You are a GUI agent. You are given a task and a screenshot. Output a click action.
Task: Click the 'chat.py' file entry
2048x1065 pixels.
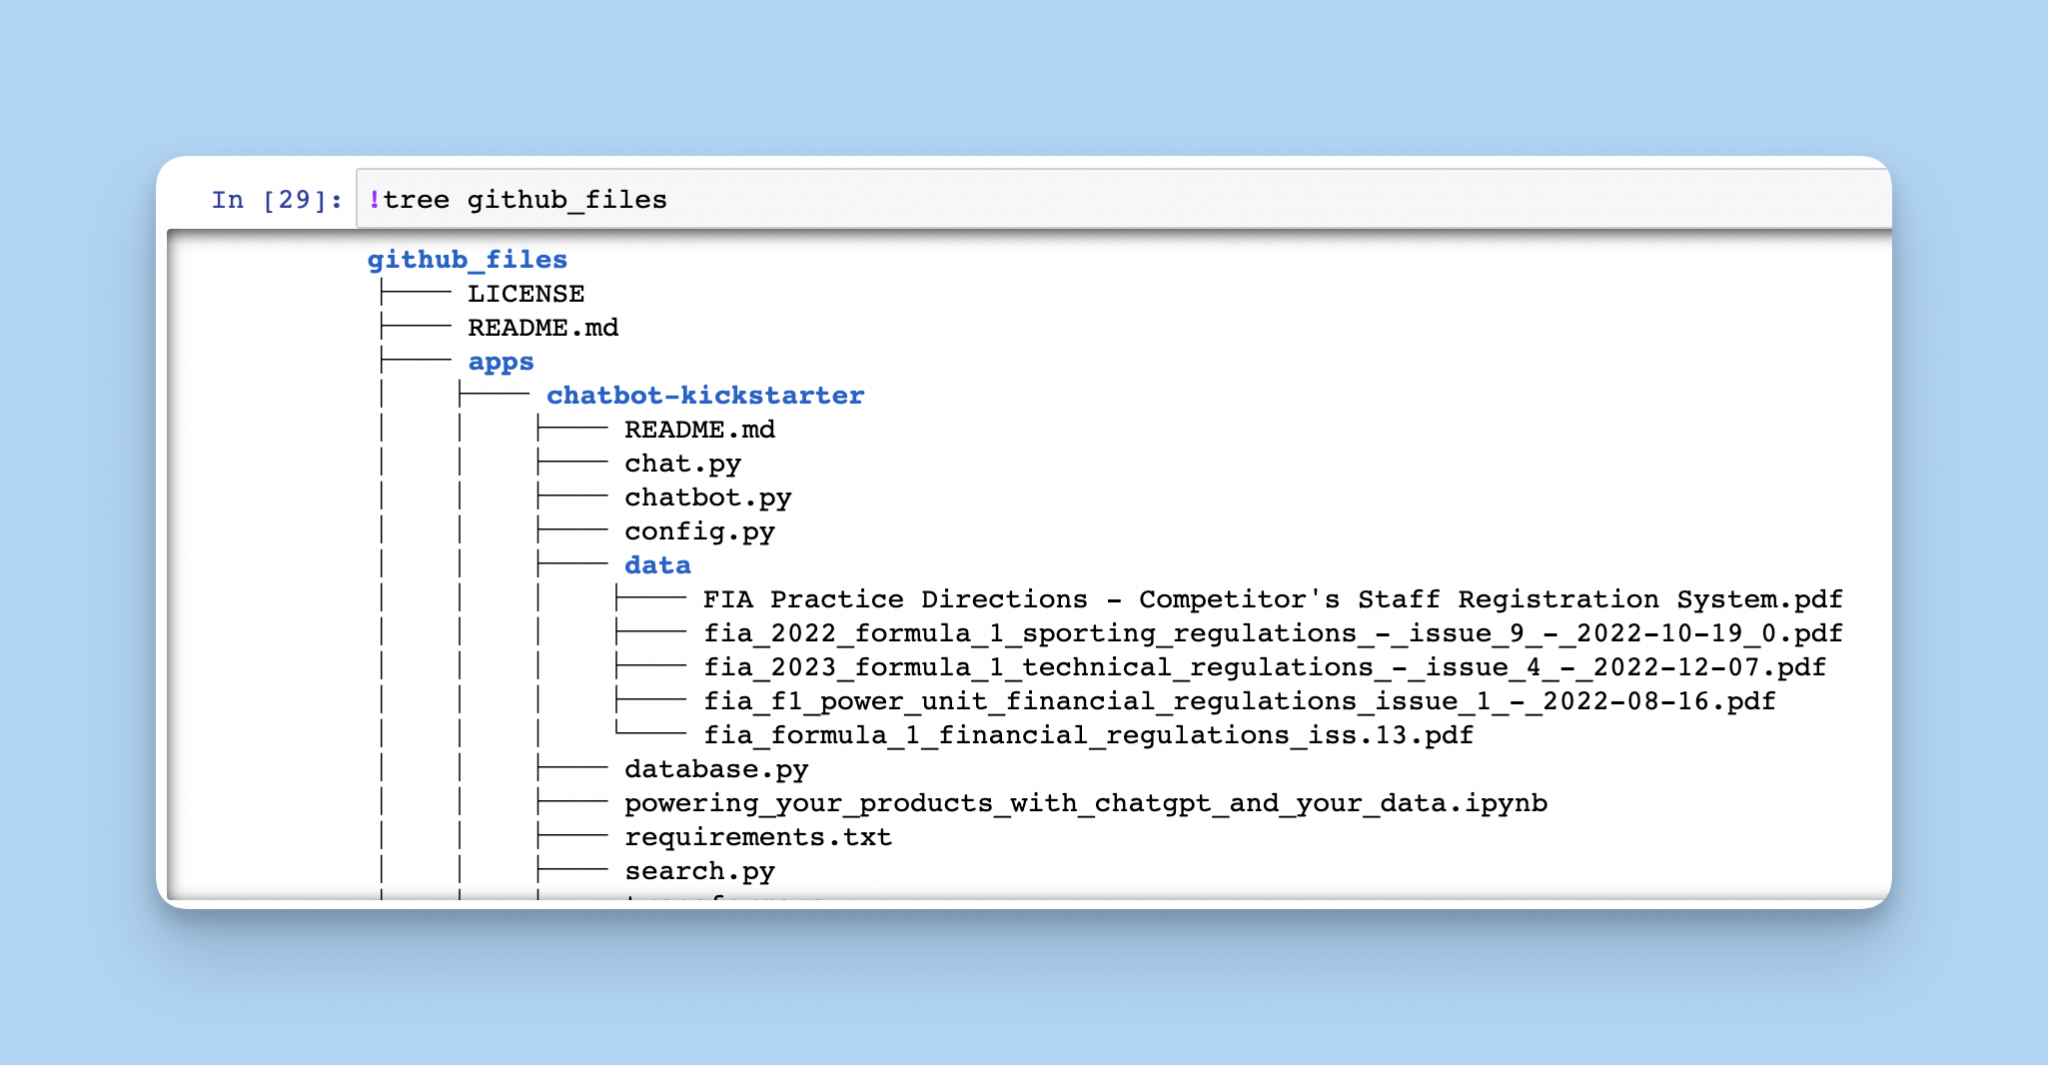(x=683, y=464)
